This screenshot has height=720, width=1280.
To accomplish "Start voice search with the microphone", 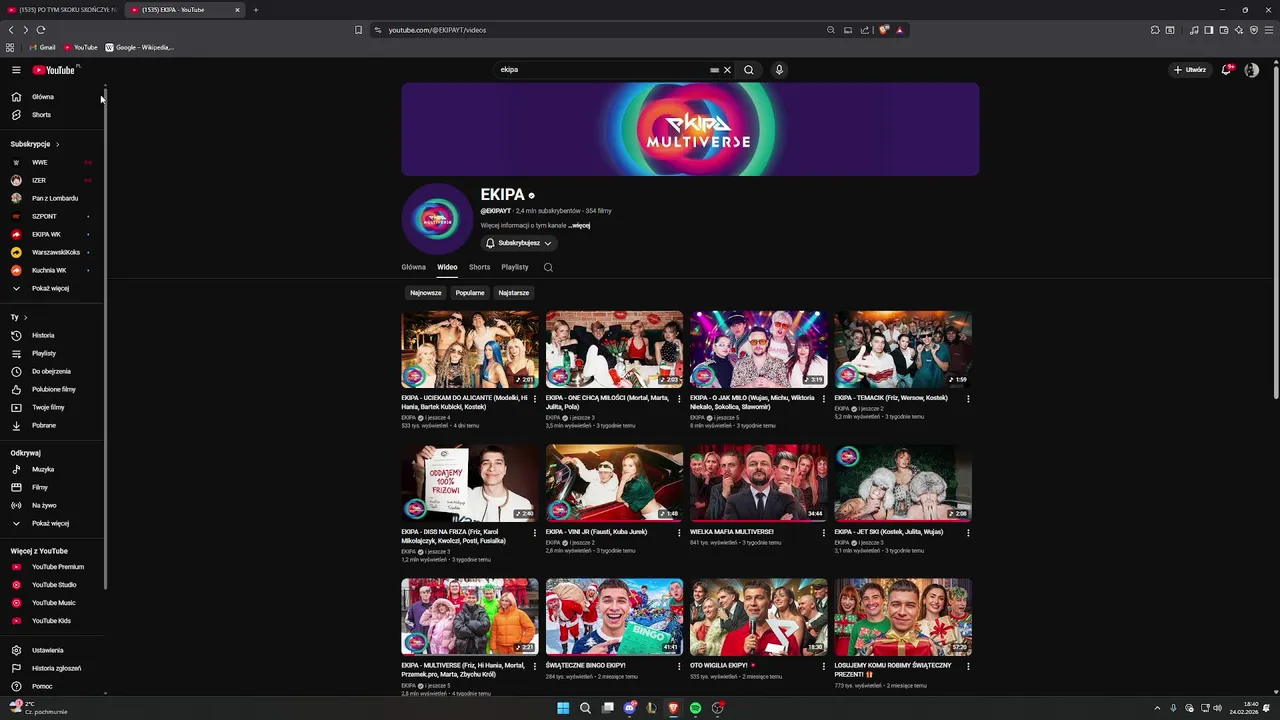I will point(779,70).
